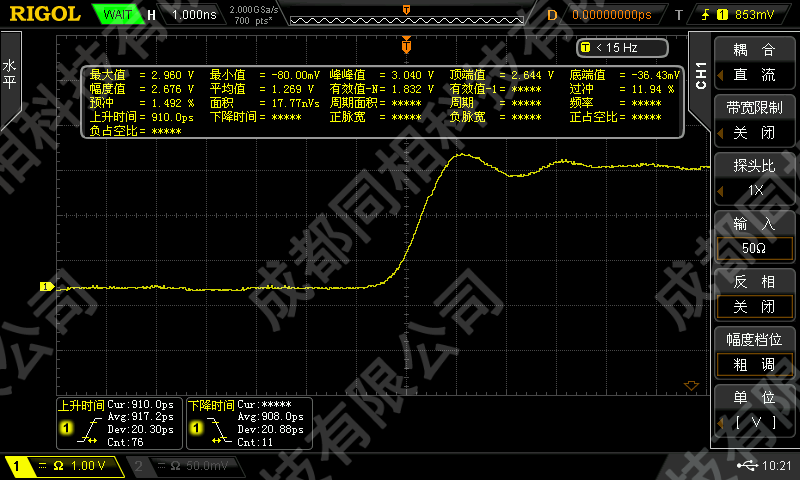Toggle the 反相 invert setting
Screen dimensions: 800x480
point(754,294)
